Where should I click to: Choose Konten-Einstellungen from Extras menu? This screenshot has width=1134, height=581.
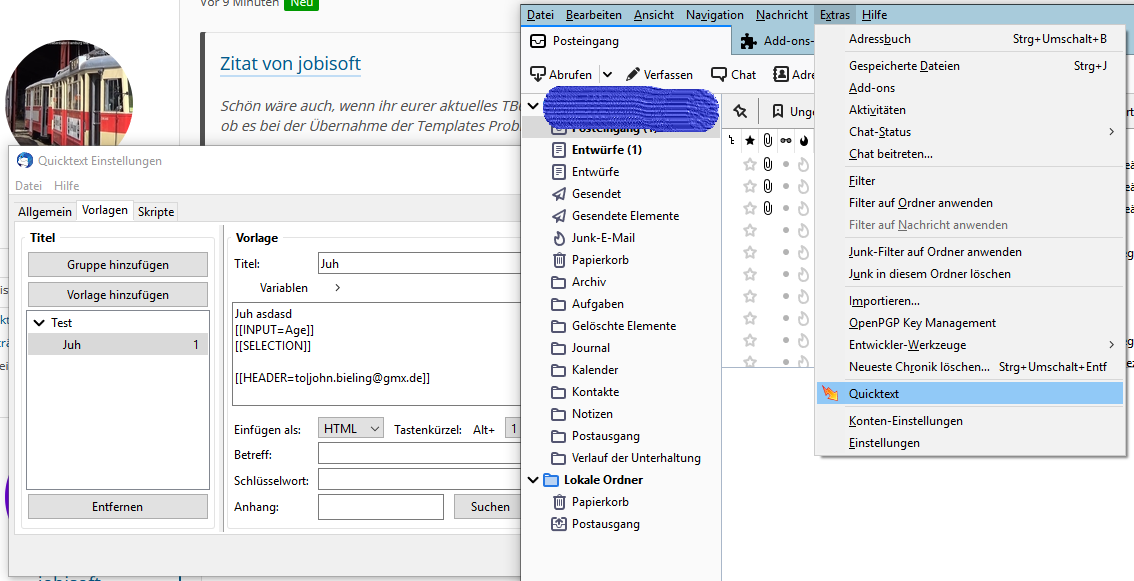click(905, 420)
